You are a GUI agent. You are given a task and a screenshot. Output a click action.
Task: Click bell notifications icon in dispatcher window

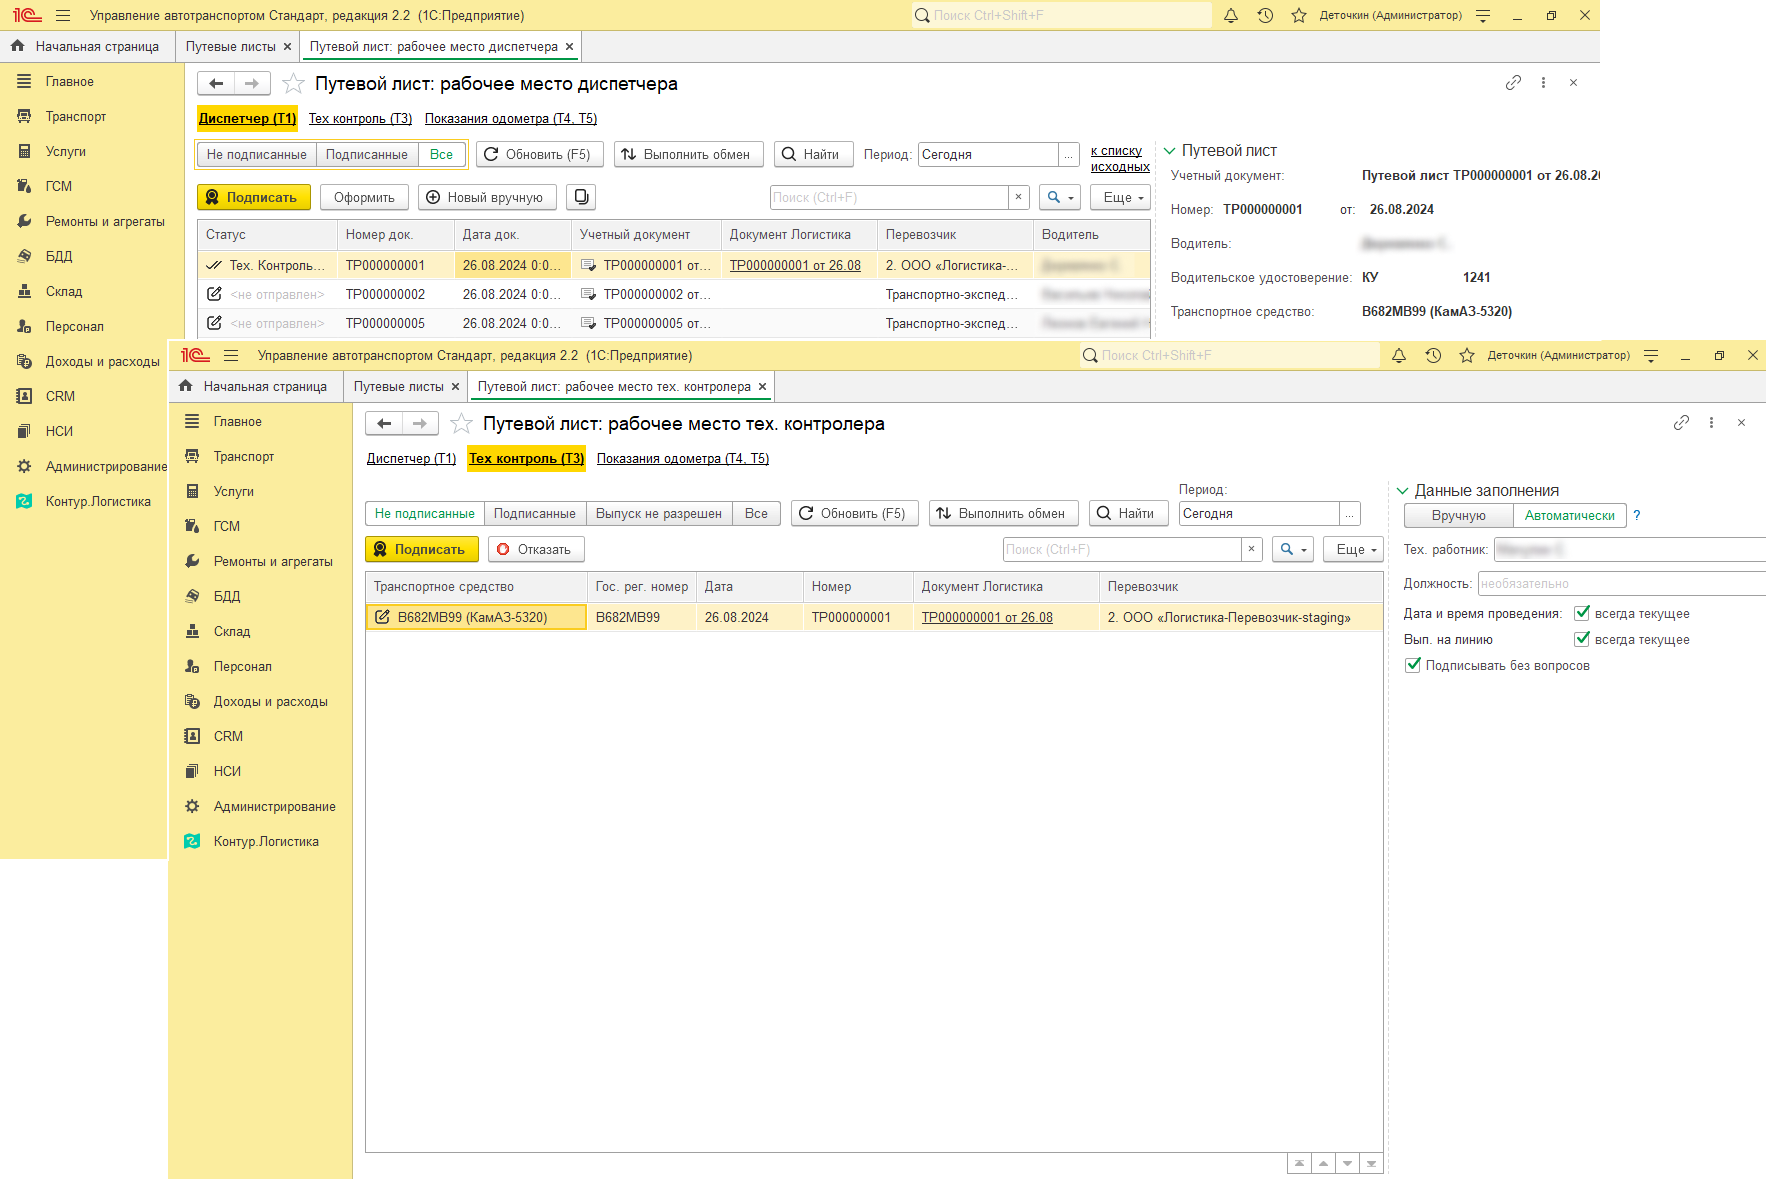coord(1231,16)
